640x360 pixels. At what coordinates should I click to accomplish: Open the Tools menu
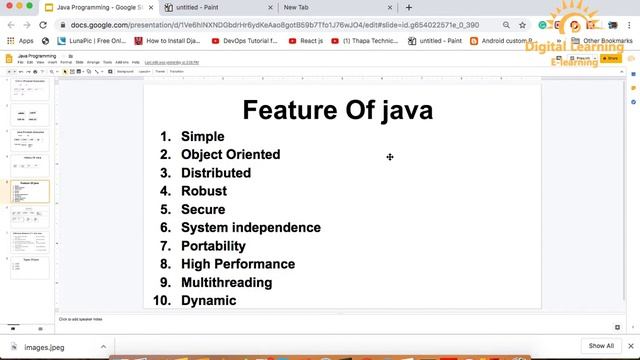coord(107,62)
